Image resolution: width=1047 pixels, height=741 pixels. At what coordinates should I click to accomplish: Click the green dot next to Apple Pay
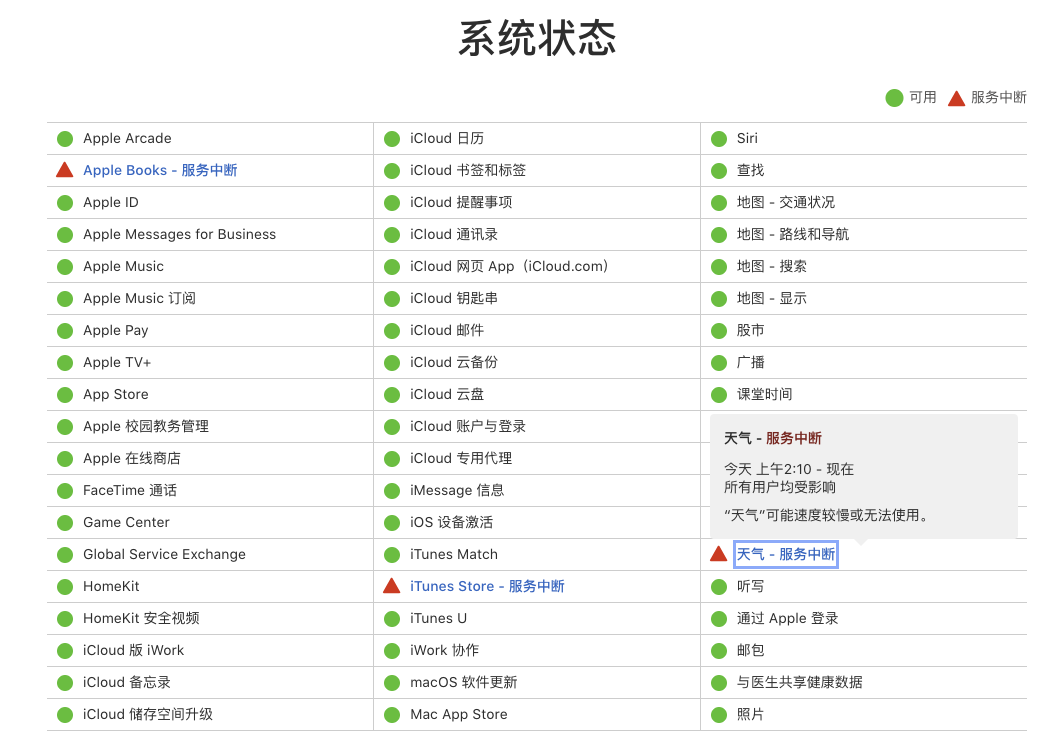pos(65,331)
